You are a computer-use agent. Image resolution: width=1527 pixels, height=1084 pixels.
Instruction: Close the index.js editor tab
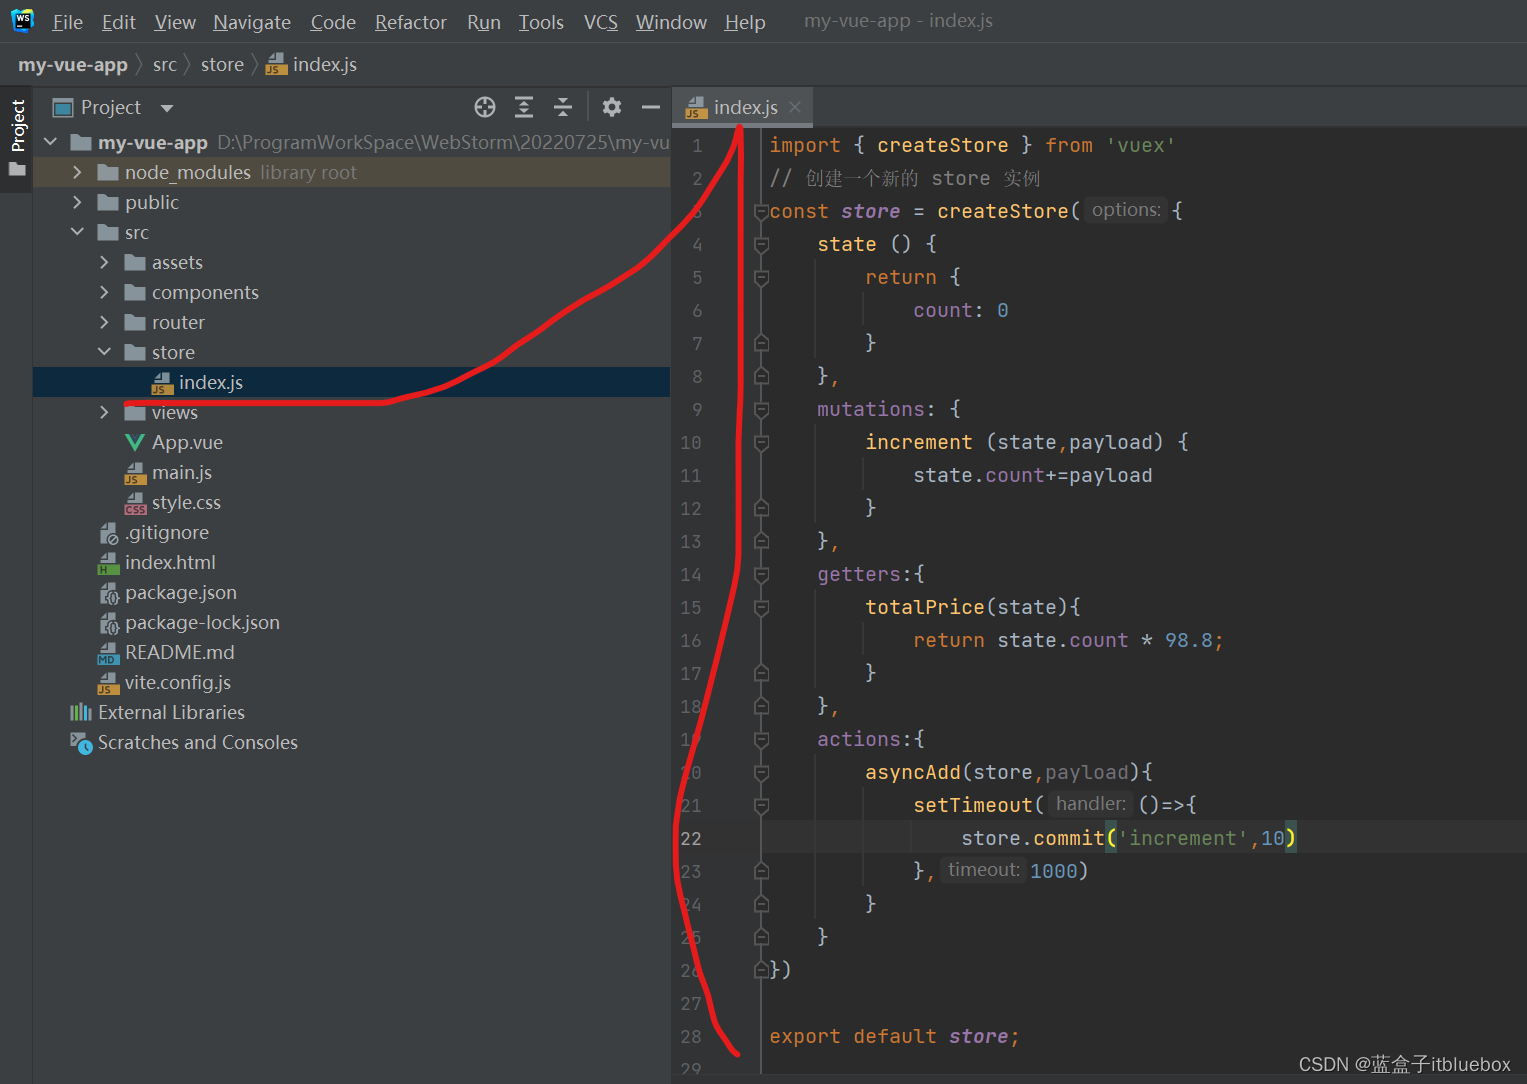click(x=795, y=107)
